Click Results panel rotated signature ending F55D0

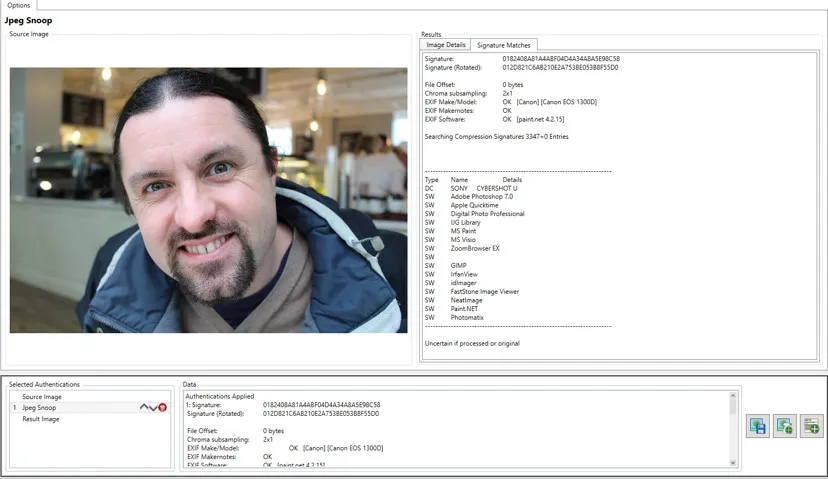[560, 68]
